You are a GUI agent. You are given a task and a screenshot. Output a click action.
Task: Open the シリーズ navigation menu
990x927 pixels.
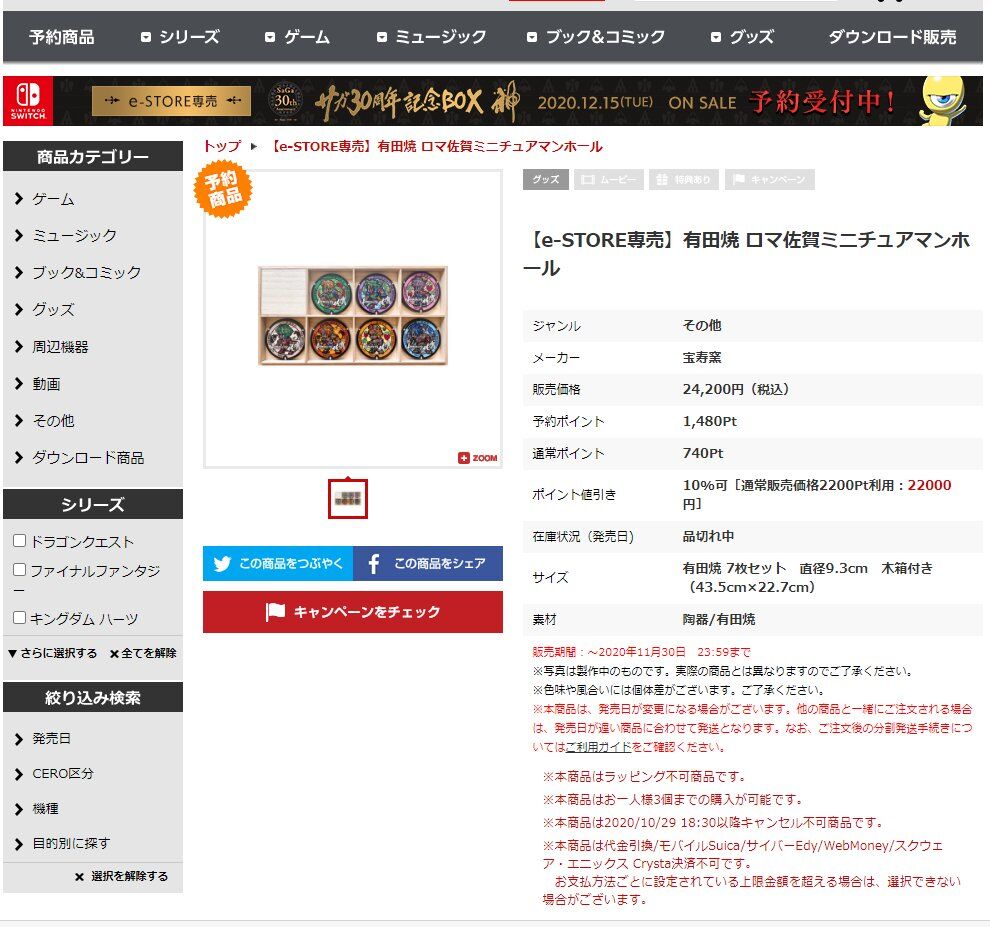pyautogui.click(x=180, y=37)
